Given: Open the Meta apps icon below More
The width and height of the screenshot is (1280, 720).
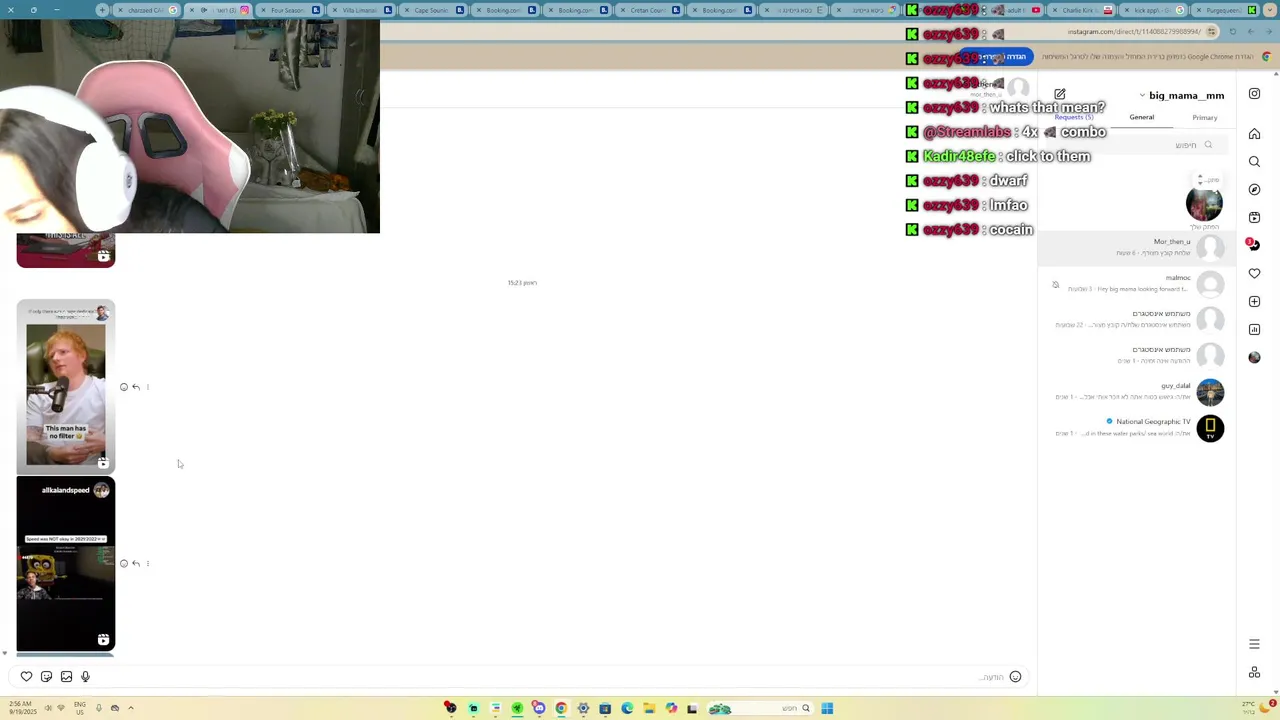Looking at the screenshot, I should coord(1254,672).
